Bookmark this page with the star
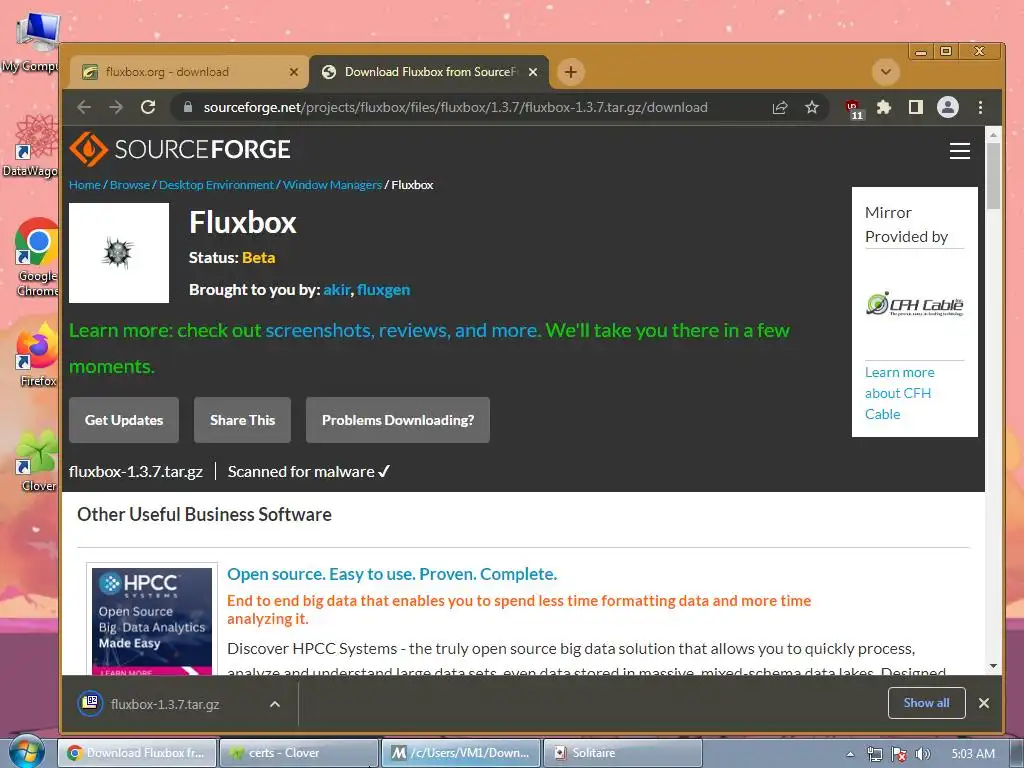 [x=812, y=107]
